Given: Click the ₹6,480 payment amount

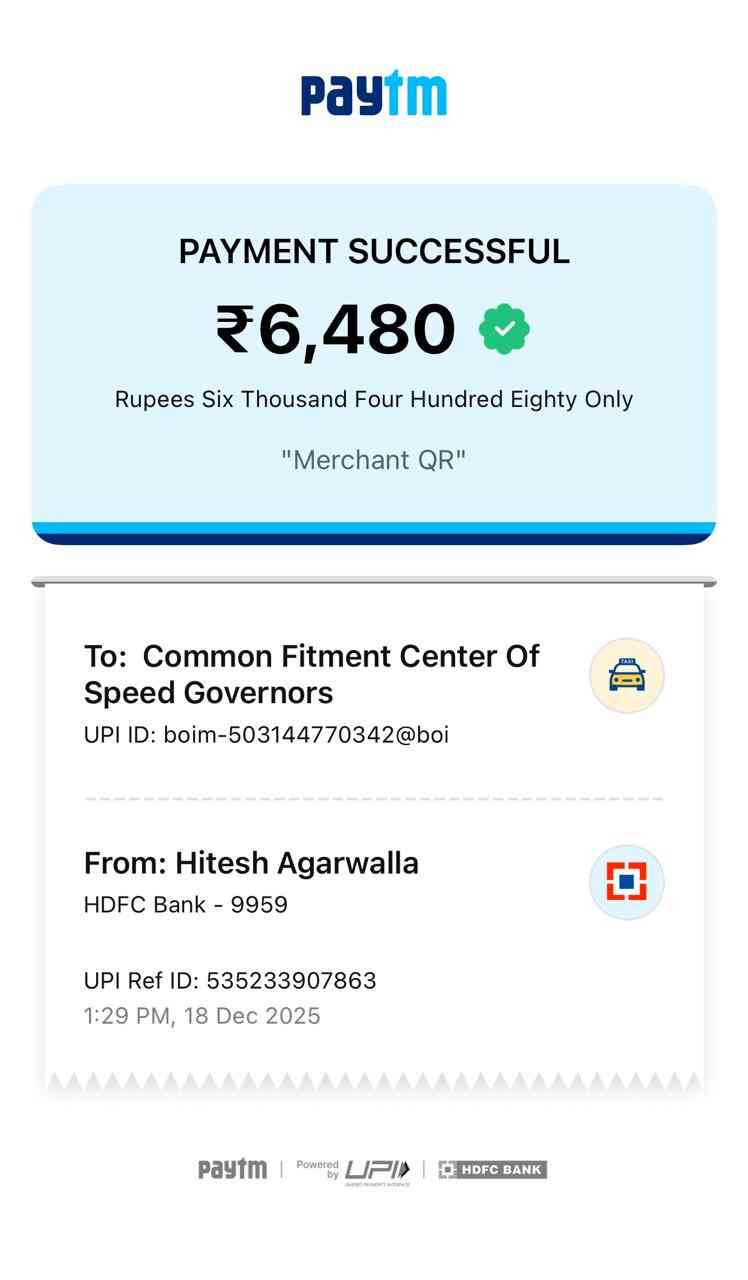Looking at the screenshot, I should point(336,329).
